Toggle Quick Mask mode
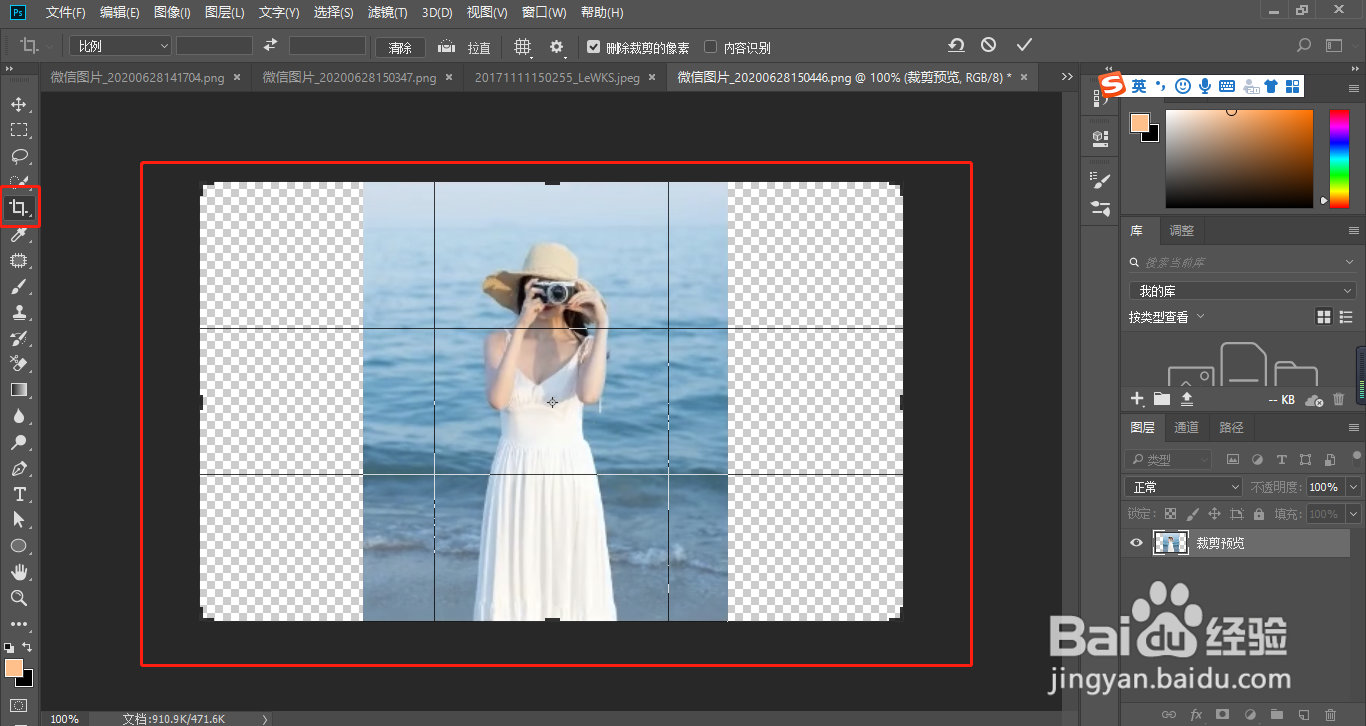The width and height of the screenshot is (1366, 726). tap(19, 706)
